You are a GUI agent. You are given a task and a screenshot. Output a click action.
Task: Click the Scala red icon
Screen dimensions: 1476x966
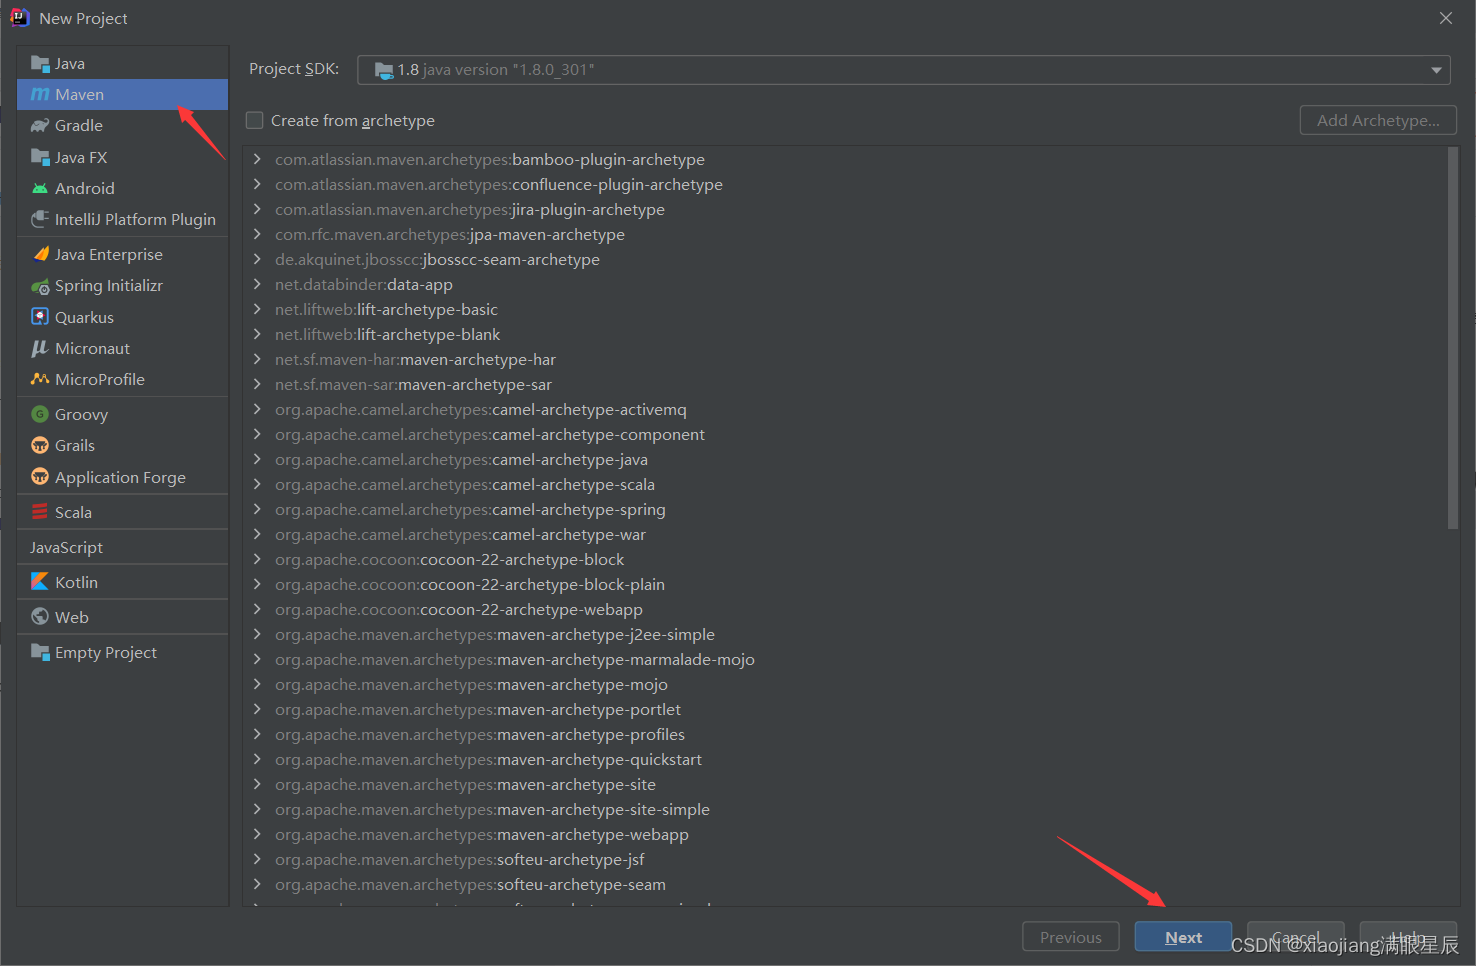click(40, 512)
